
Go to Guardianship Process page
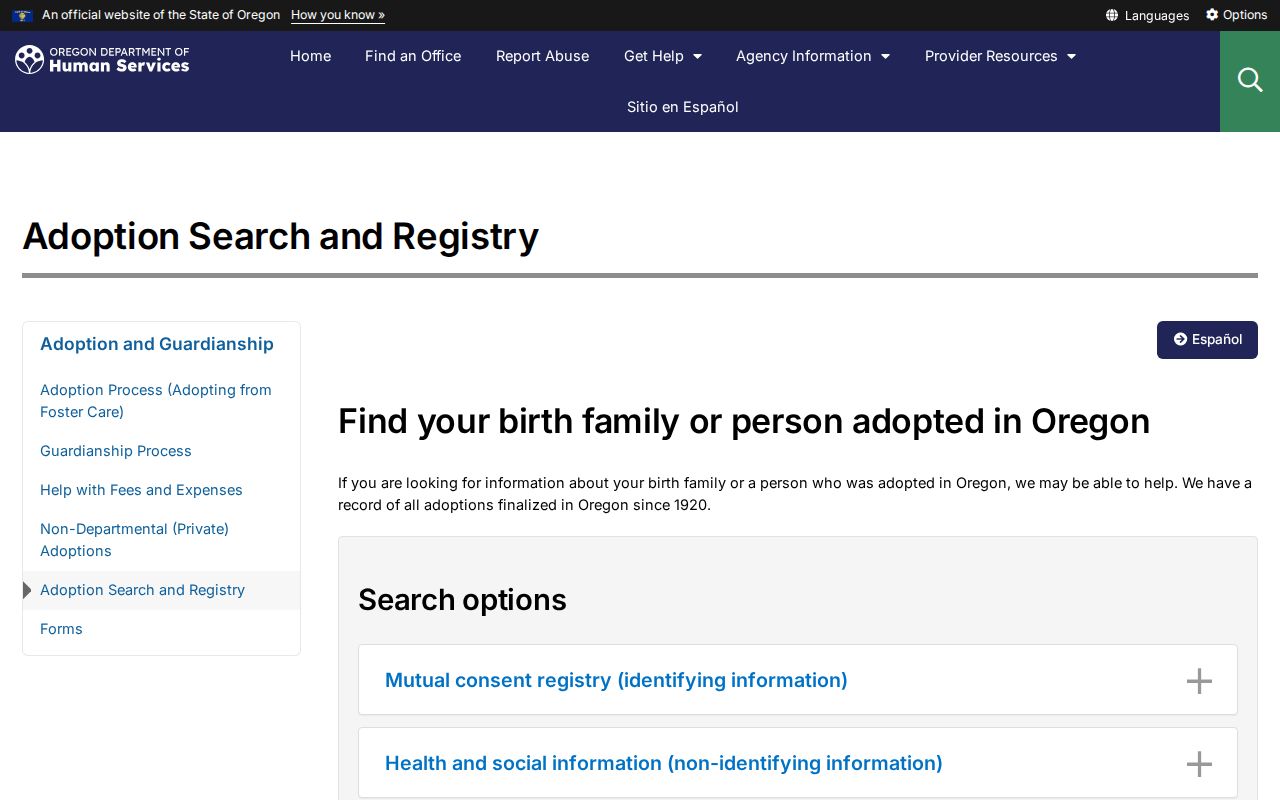pos(116,451)
